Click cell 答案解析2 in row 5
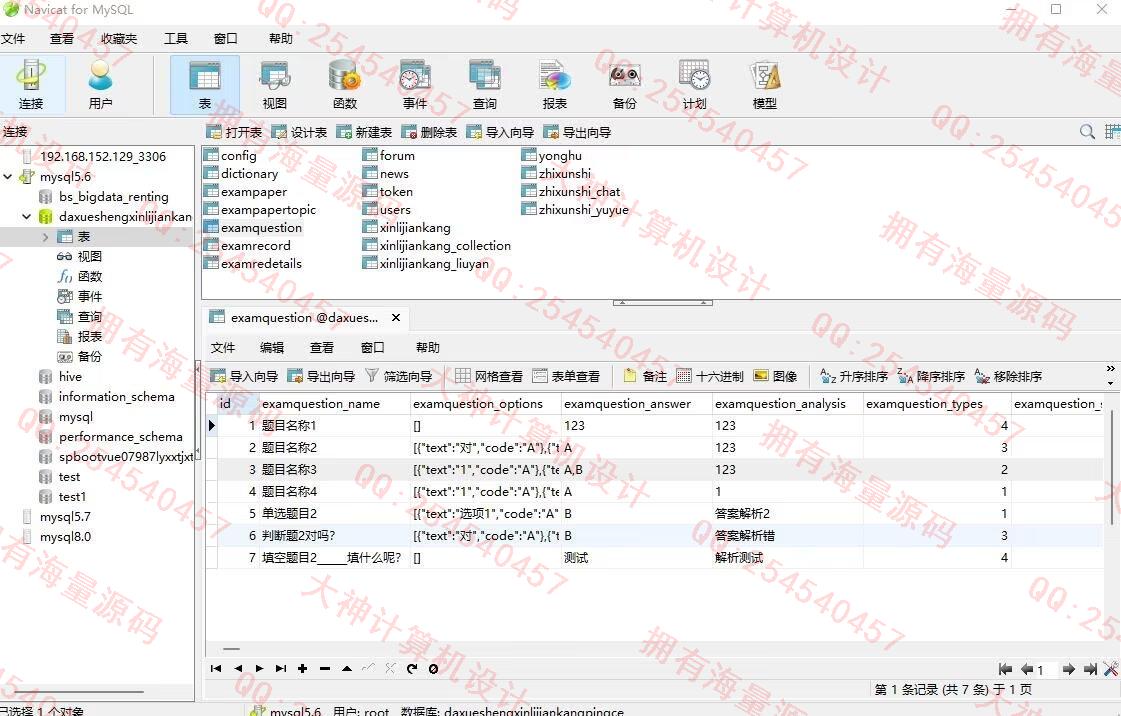This screenshot has height=716, width=1121. coord(788,514)
